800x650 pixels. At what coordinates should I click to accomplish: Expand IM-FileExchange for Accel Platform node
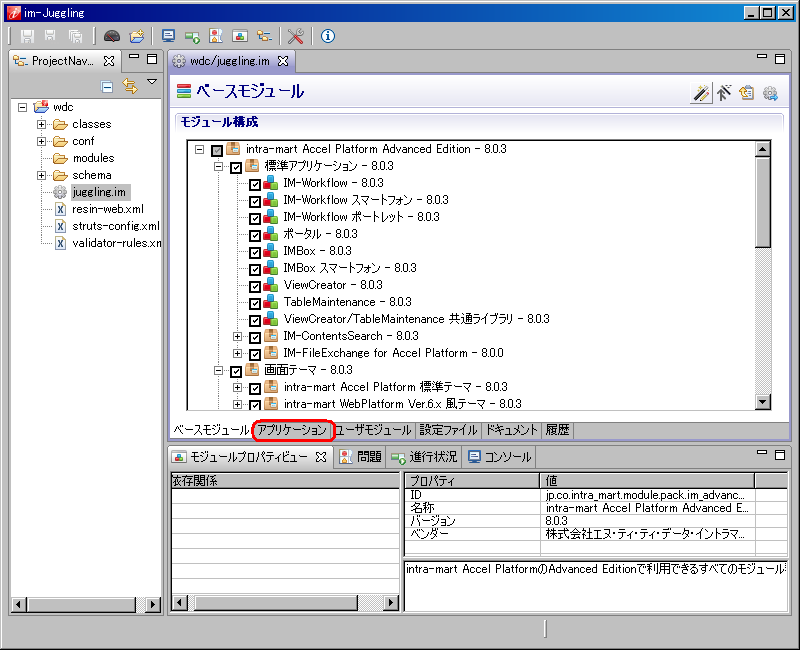tap(237, 353)
